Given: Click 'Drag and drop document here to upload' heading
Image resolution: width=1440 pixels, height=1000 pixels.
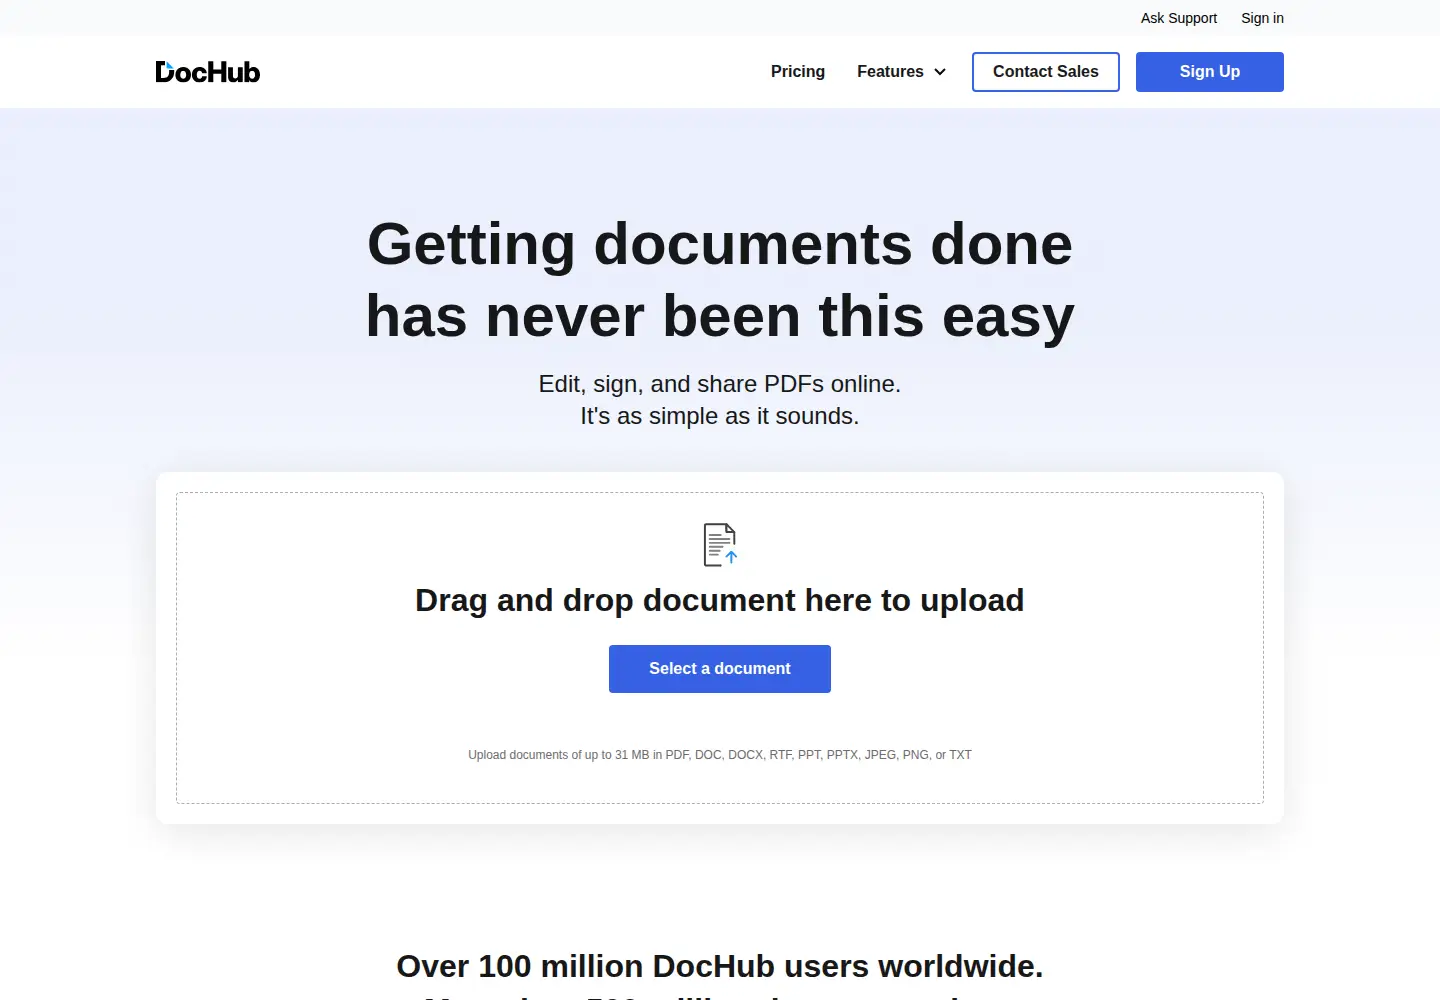Looking at the screenshot, I should coord(720,600).
